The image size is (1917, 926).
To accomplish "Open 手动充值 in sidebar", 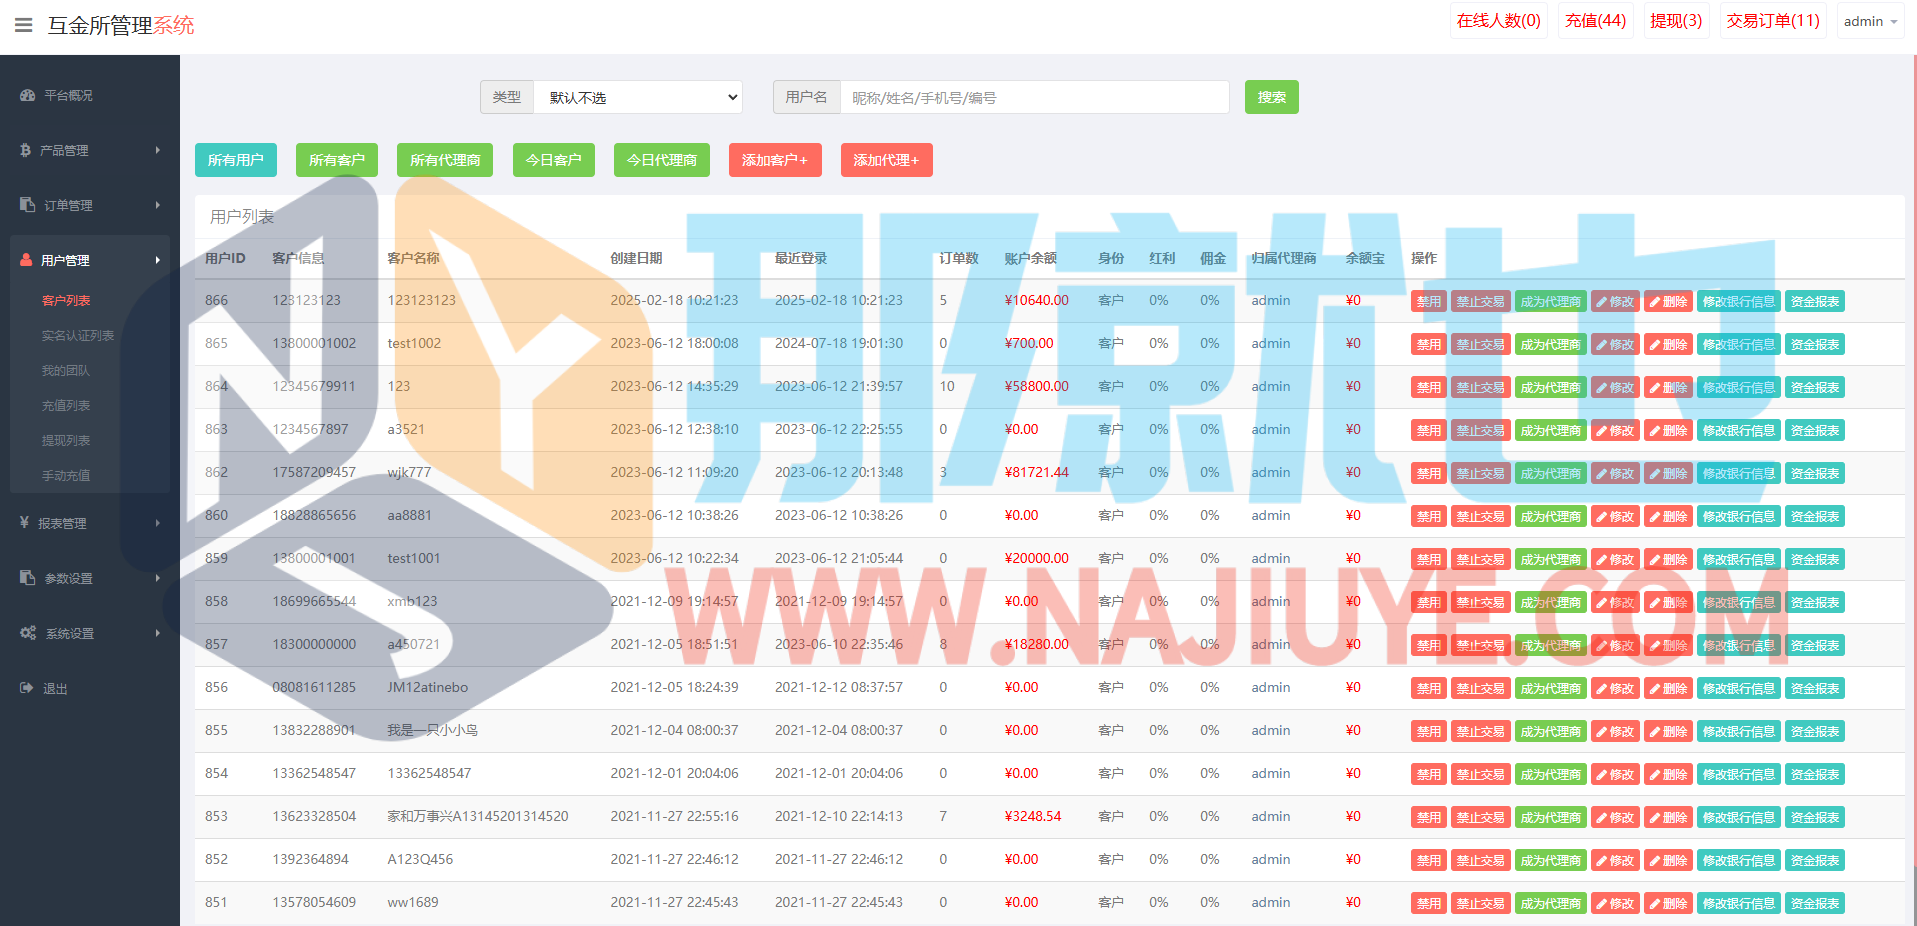I will 66,476.
